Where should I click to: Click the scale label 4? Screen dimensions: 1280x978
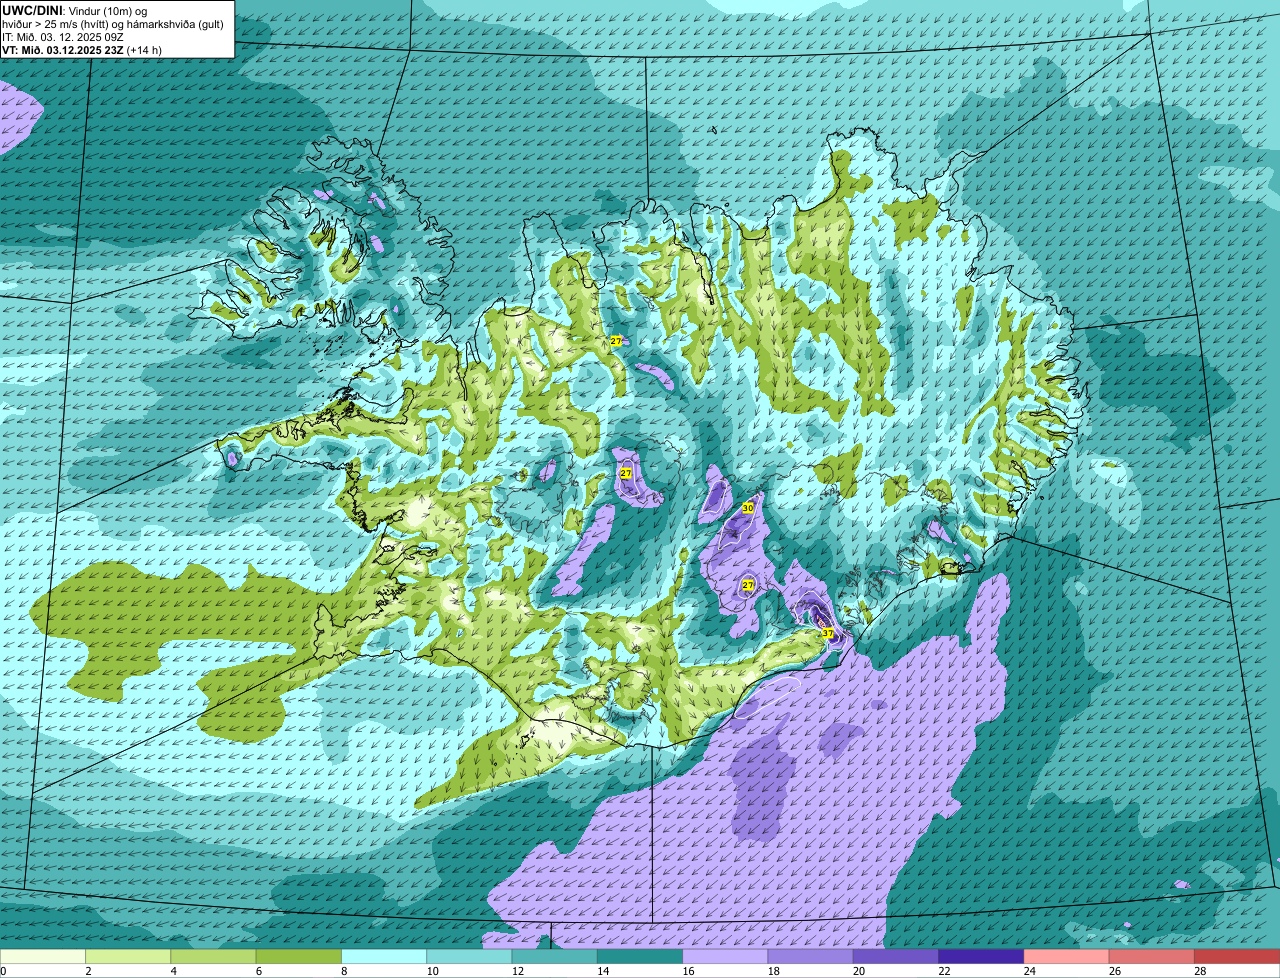pyautogui.click(x=173, y=971)
